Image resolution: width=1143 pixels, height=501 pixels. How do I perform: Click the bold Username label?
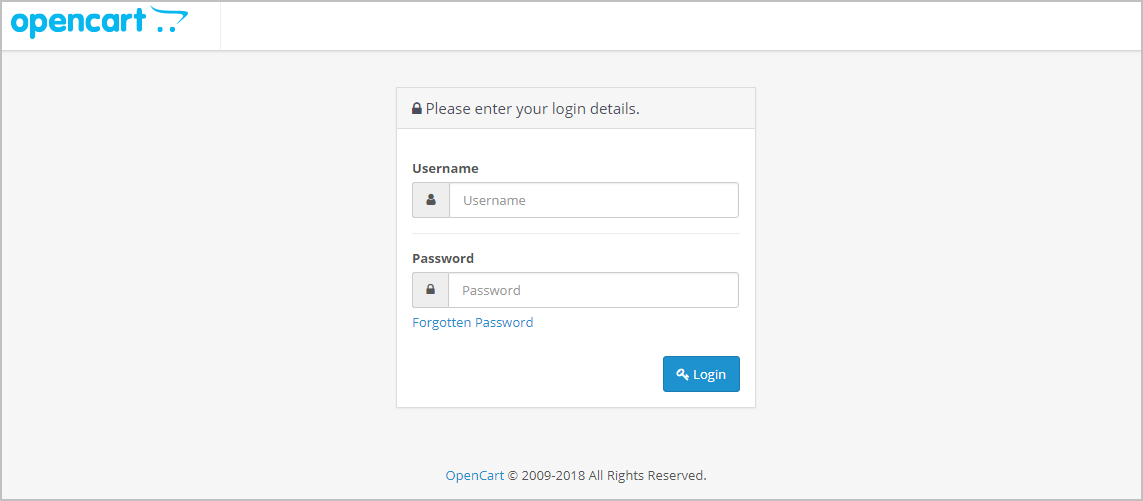(445, 168)
